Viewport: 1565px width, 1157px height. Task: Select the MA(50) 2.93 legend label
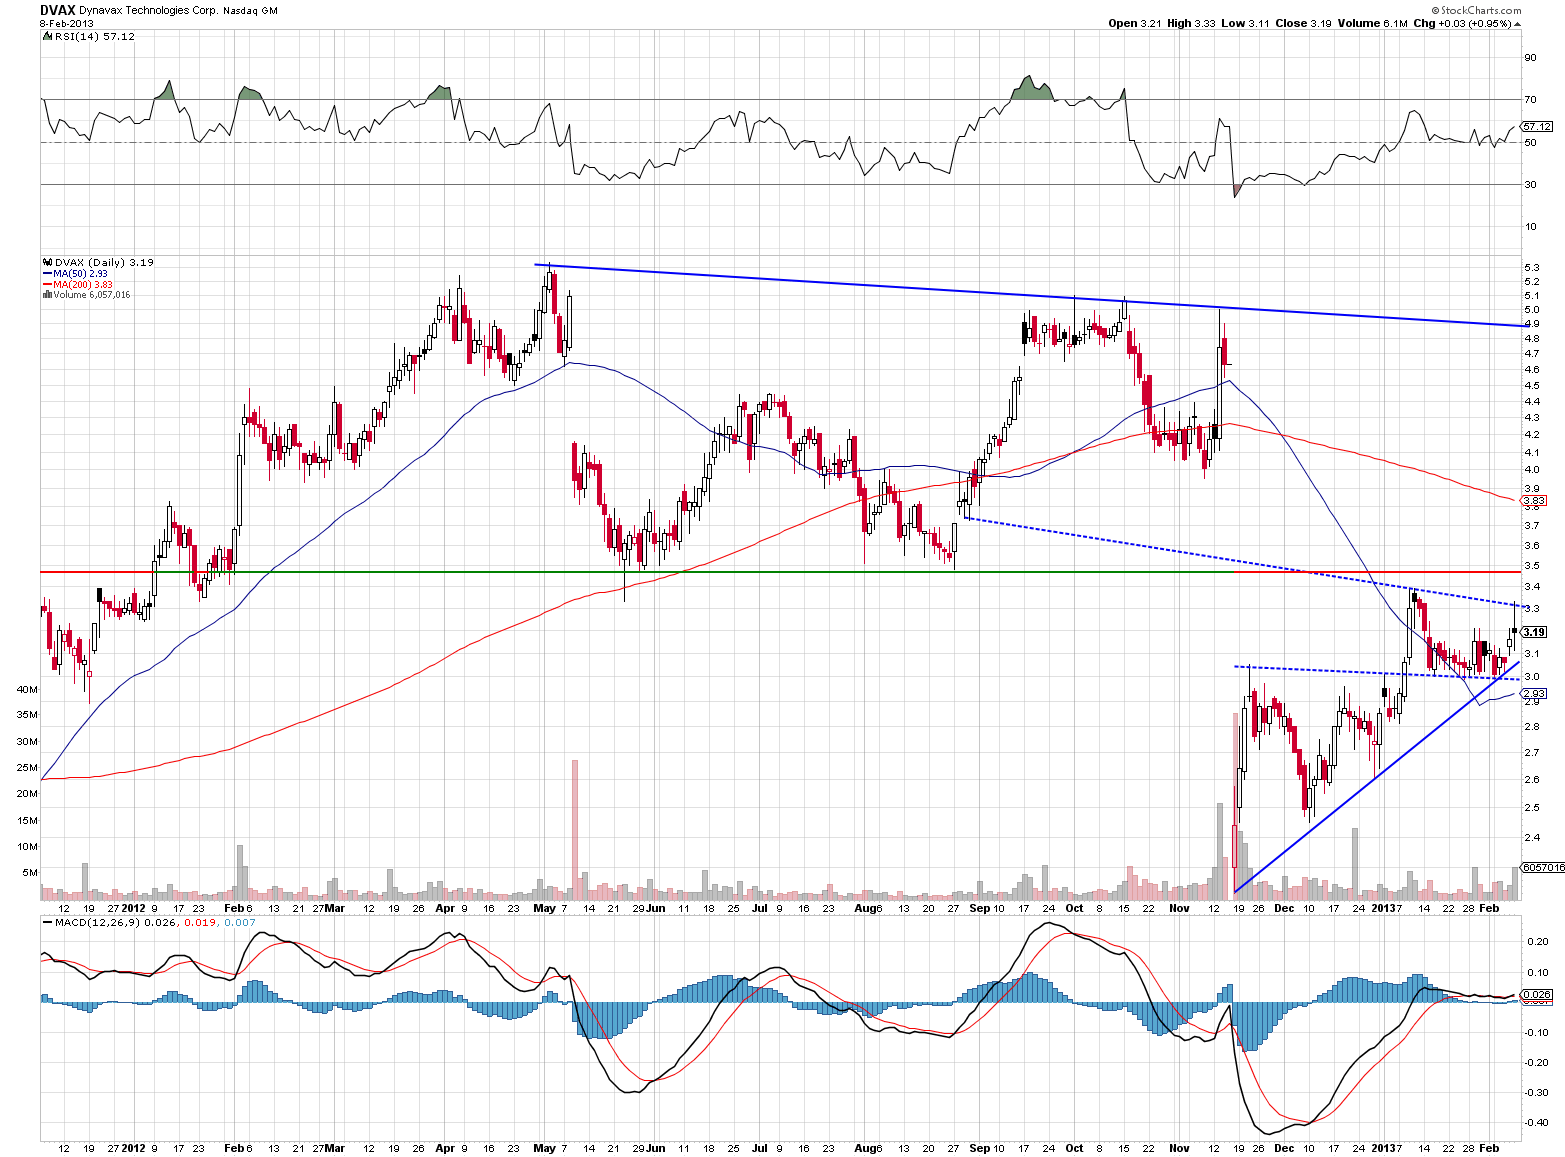pyautogui.click(x=80, y=274)
